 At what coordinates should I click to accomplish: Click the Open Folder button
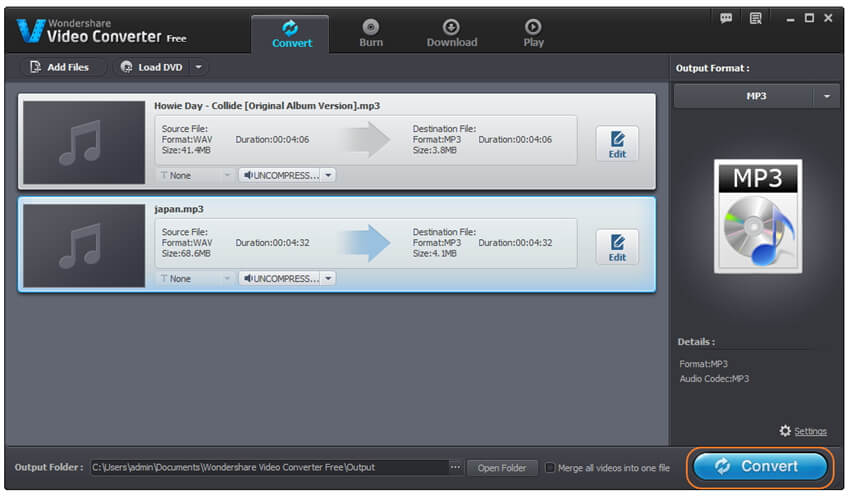tap(501, 468)
